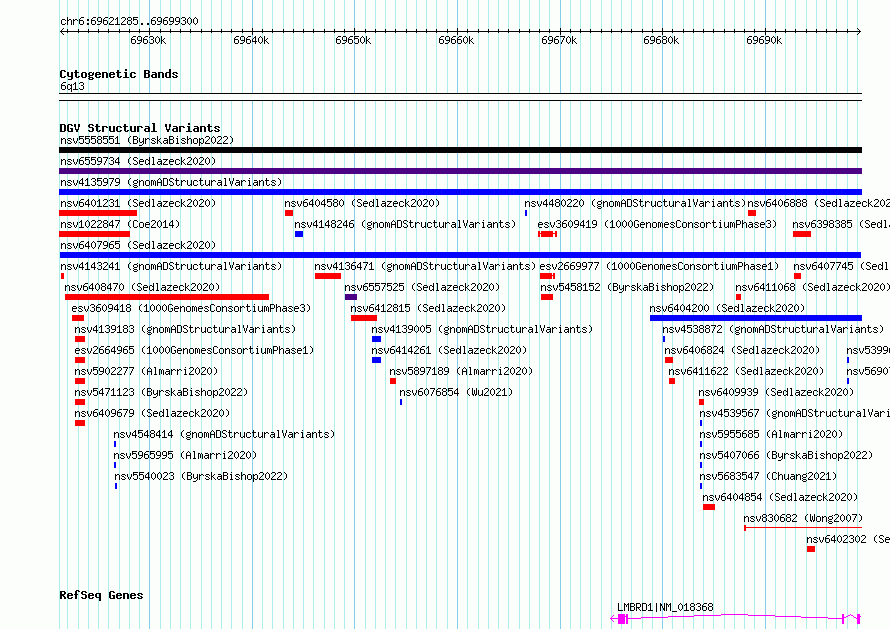This screenshot has width=890, height=629.
Task: Select nsv5407066 (ByrskaBishop2022) label
Action: point(786,455)
